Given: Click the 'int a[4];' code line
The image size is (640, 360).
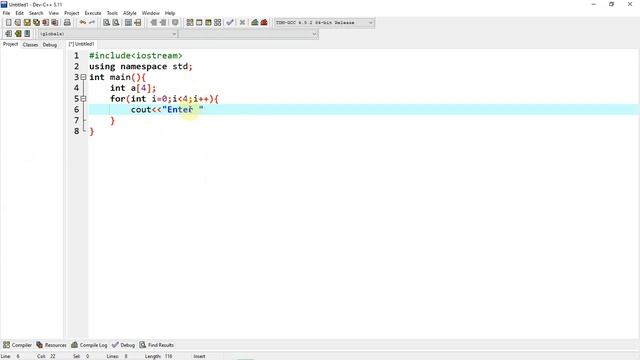Looking at the screenshot, I should pyautogui.click(x=133, y=88).
